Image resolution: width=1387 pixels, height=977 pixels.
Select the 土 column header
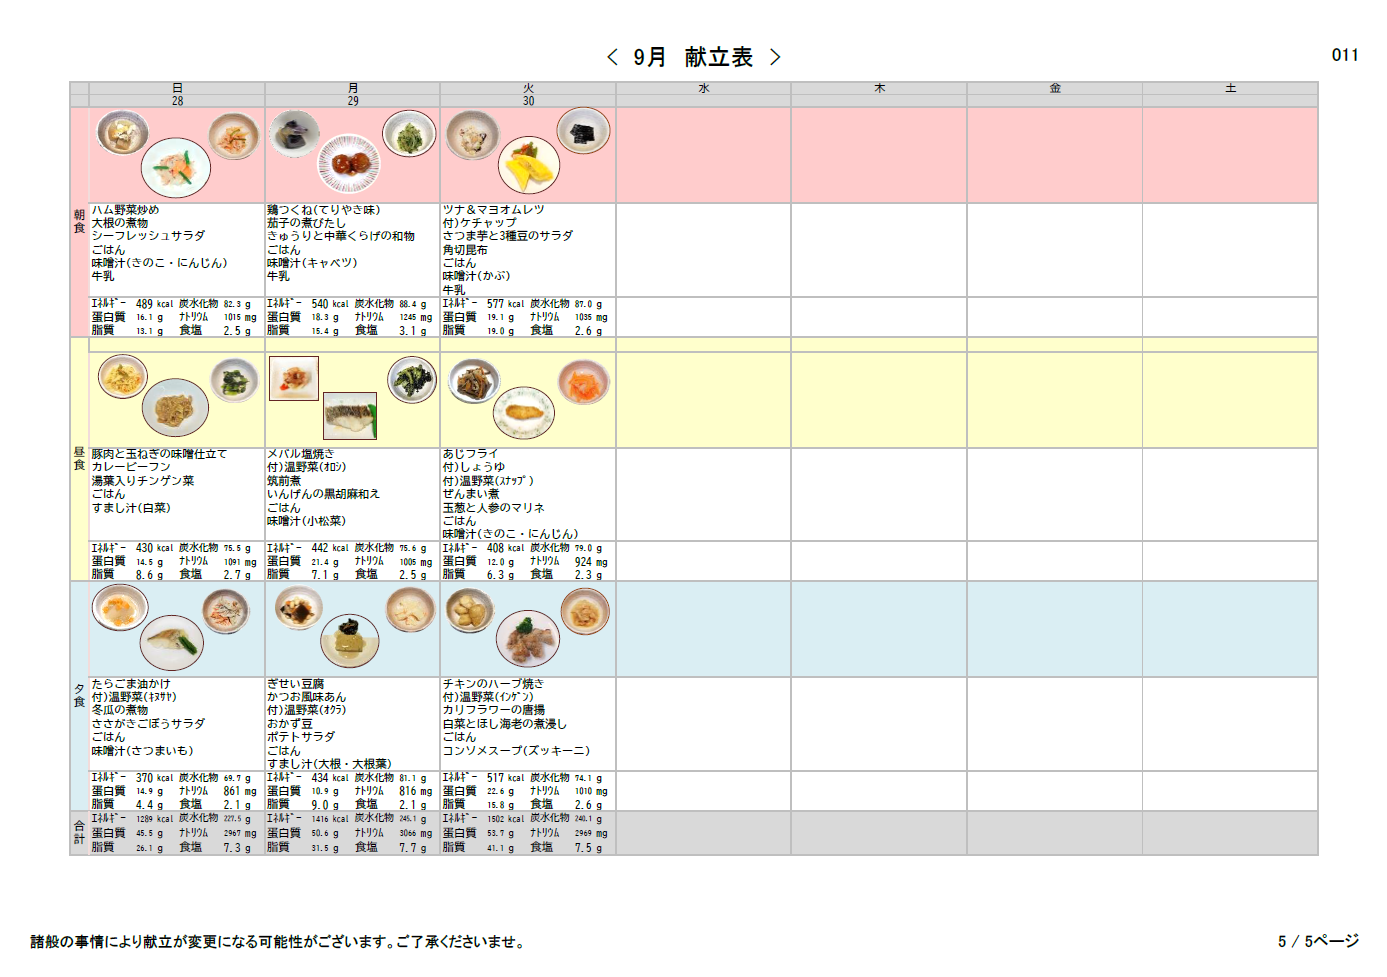(x=1231, y=89)
